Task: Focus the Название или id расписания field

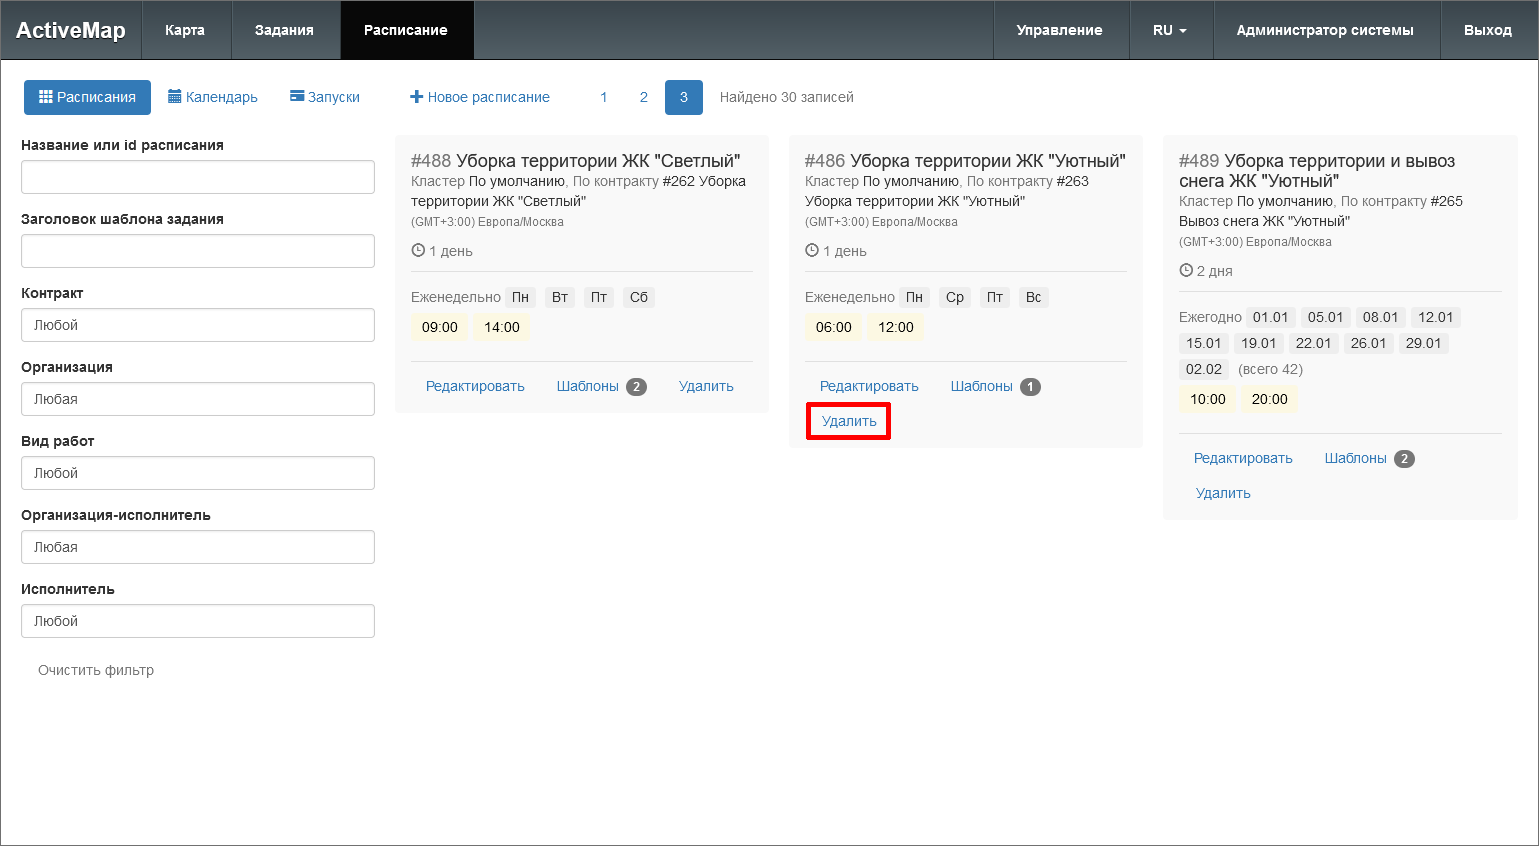Action: click(x=198, y=177)
